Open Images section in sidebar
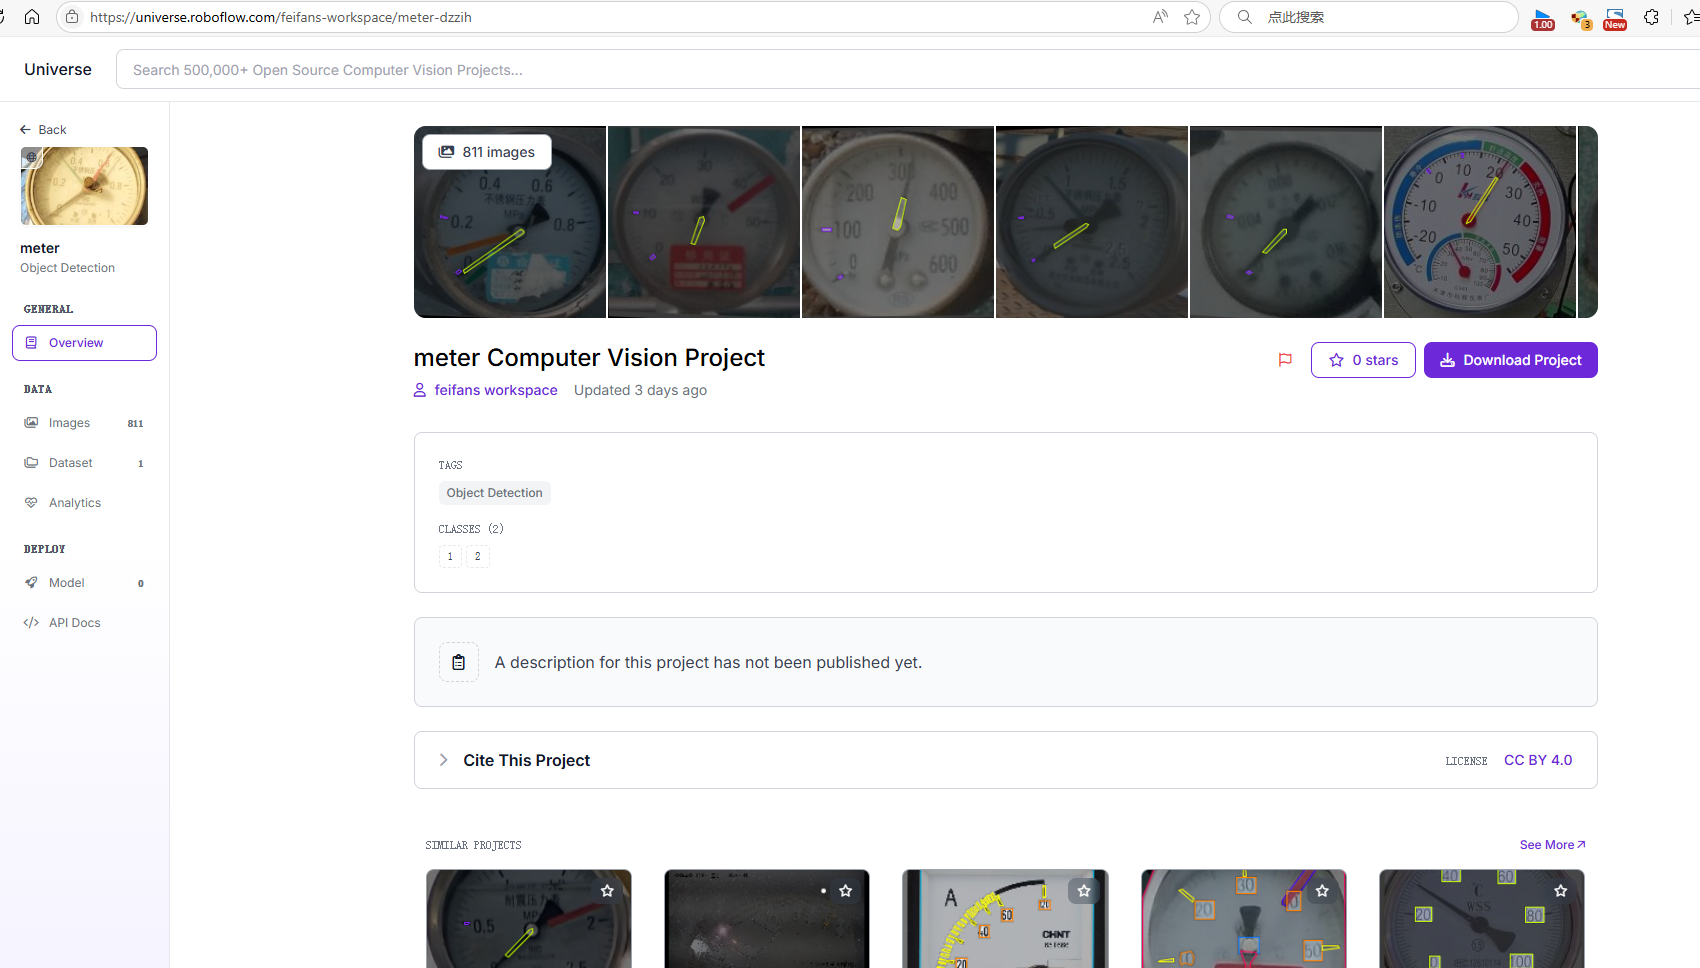The image size is (1700, 968). click(x=84, y=423)
